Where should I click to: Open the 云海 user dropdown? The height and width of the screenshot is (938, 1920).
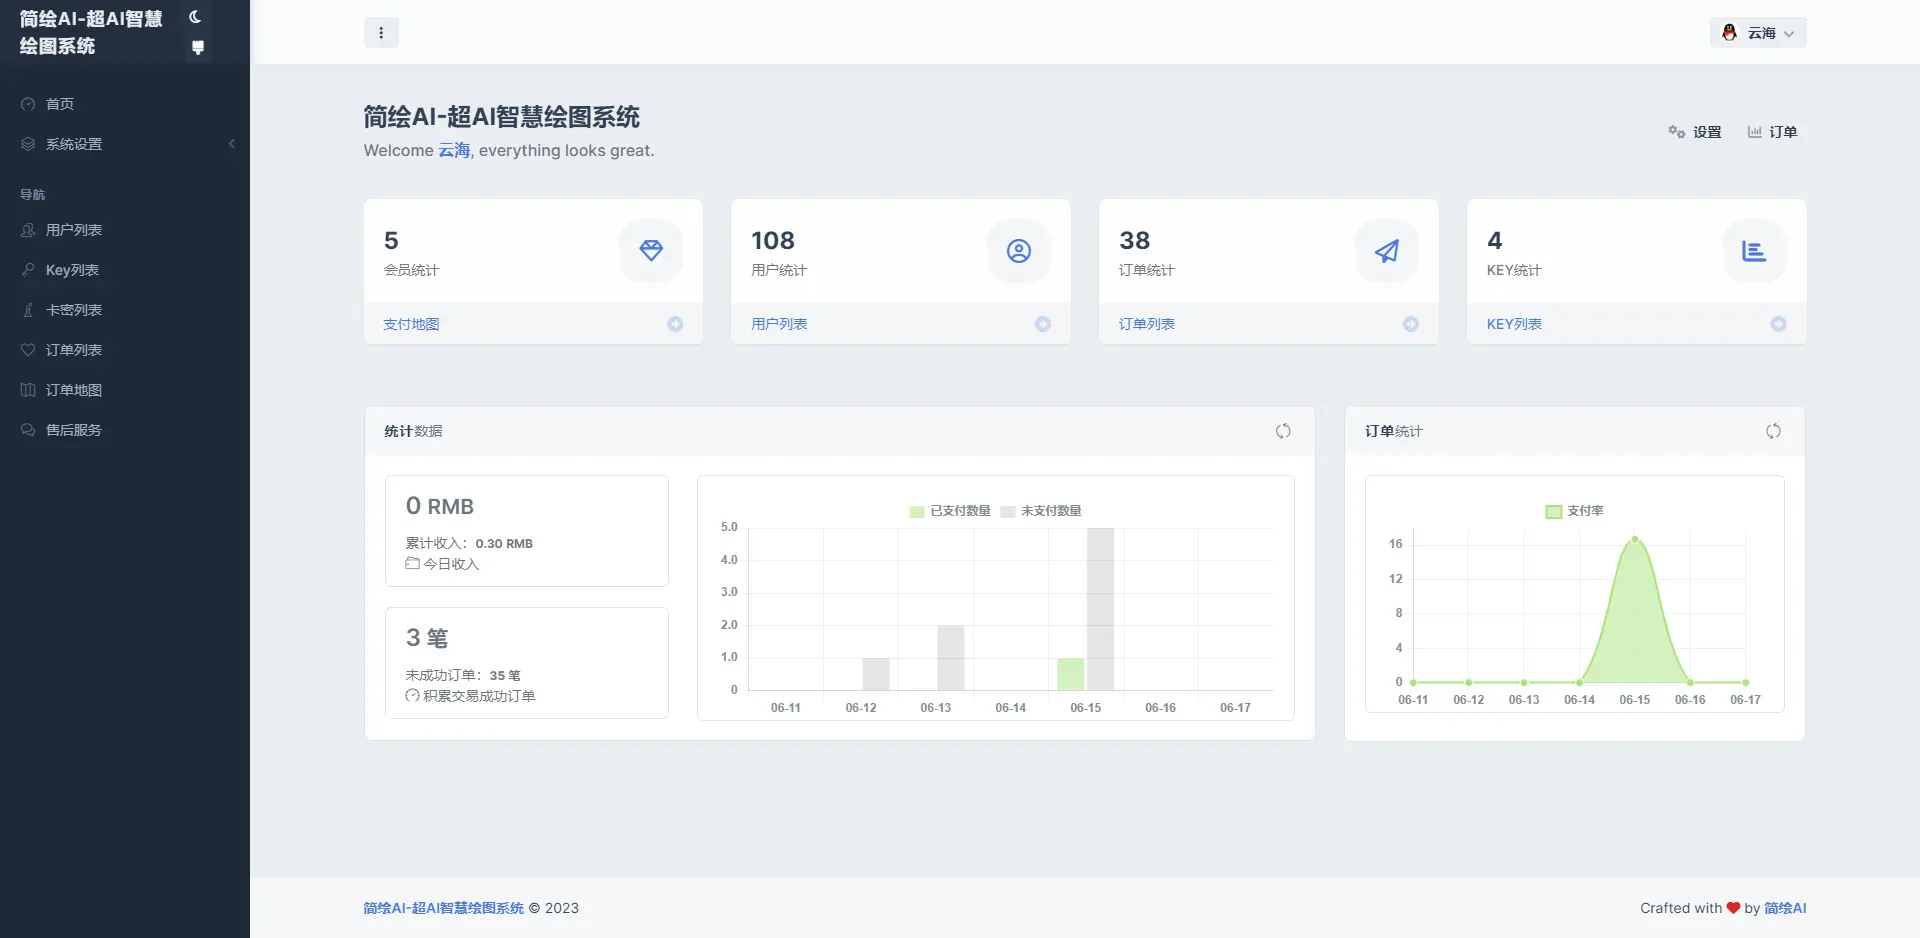tap(1758, 33)
